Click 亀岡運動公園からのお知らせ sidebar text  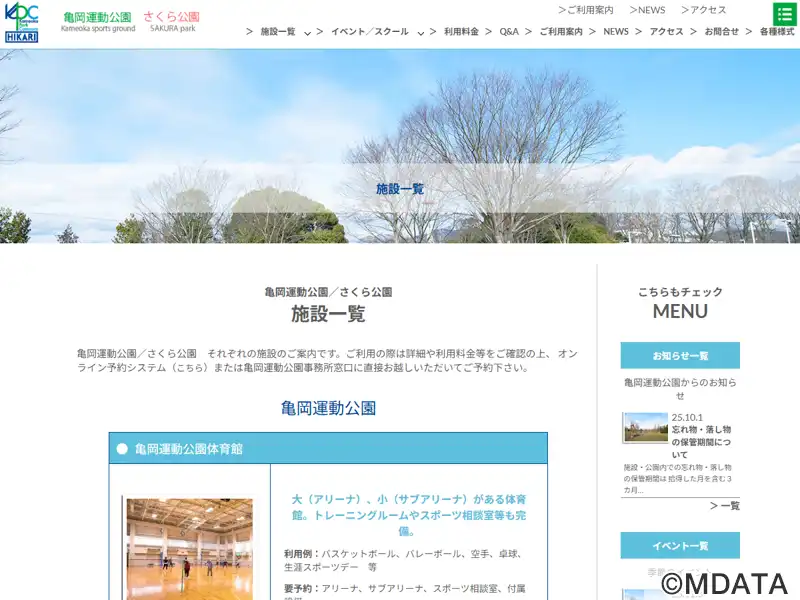pos(680,388)
